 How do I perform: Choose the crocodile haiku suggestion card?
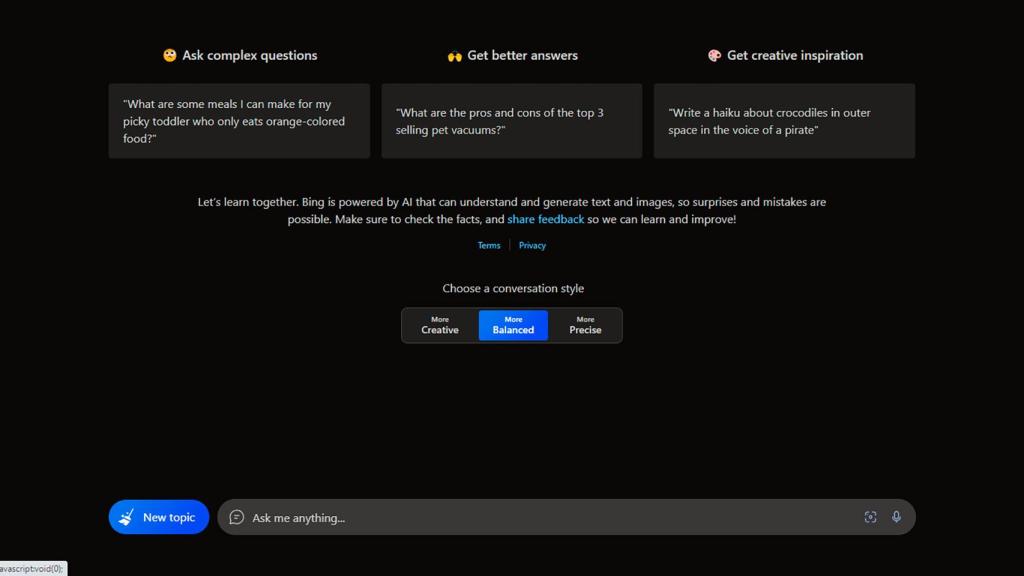point(784,121)
